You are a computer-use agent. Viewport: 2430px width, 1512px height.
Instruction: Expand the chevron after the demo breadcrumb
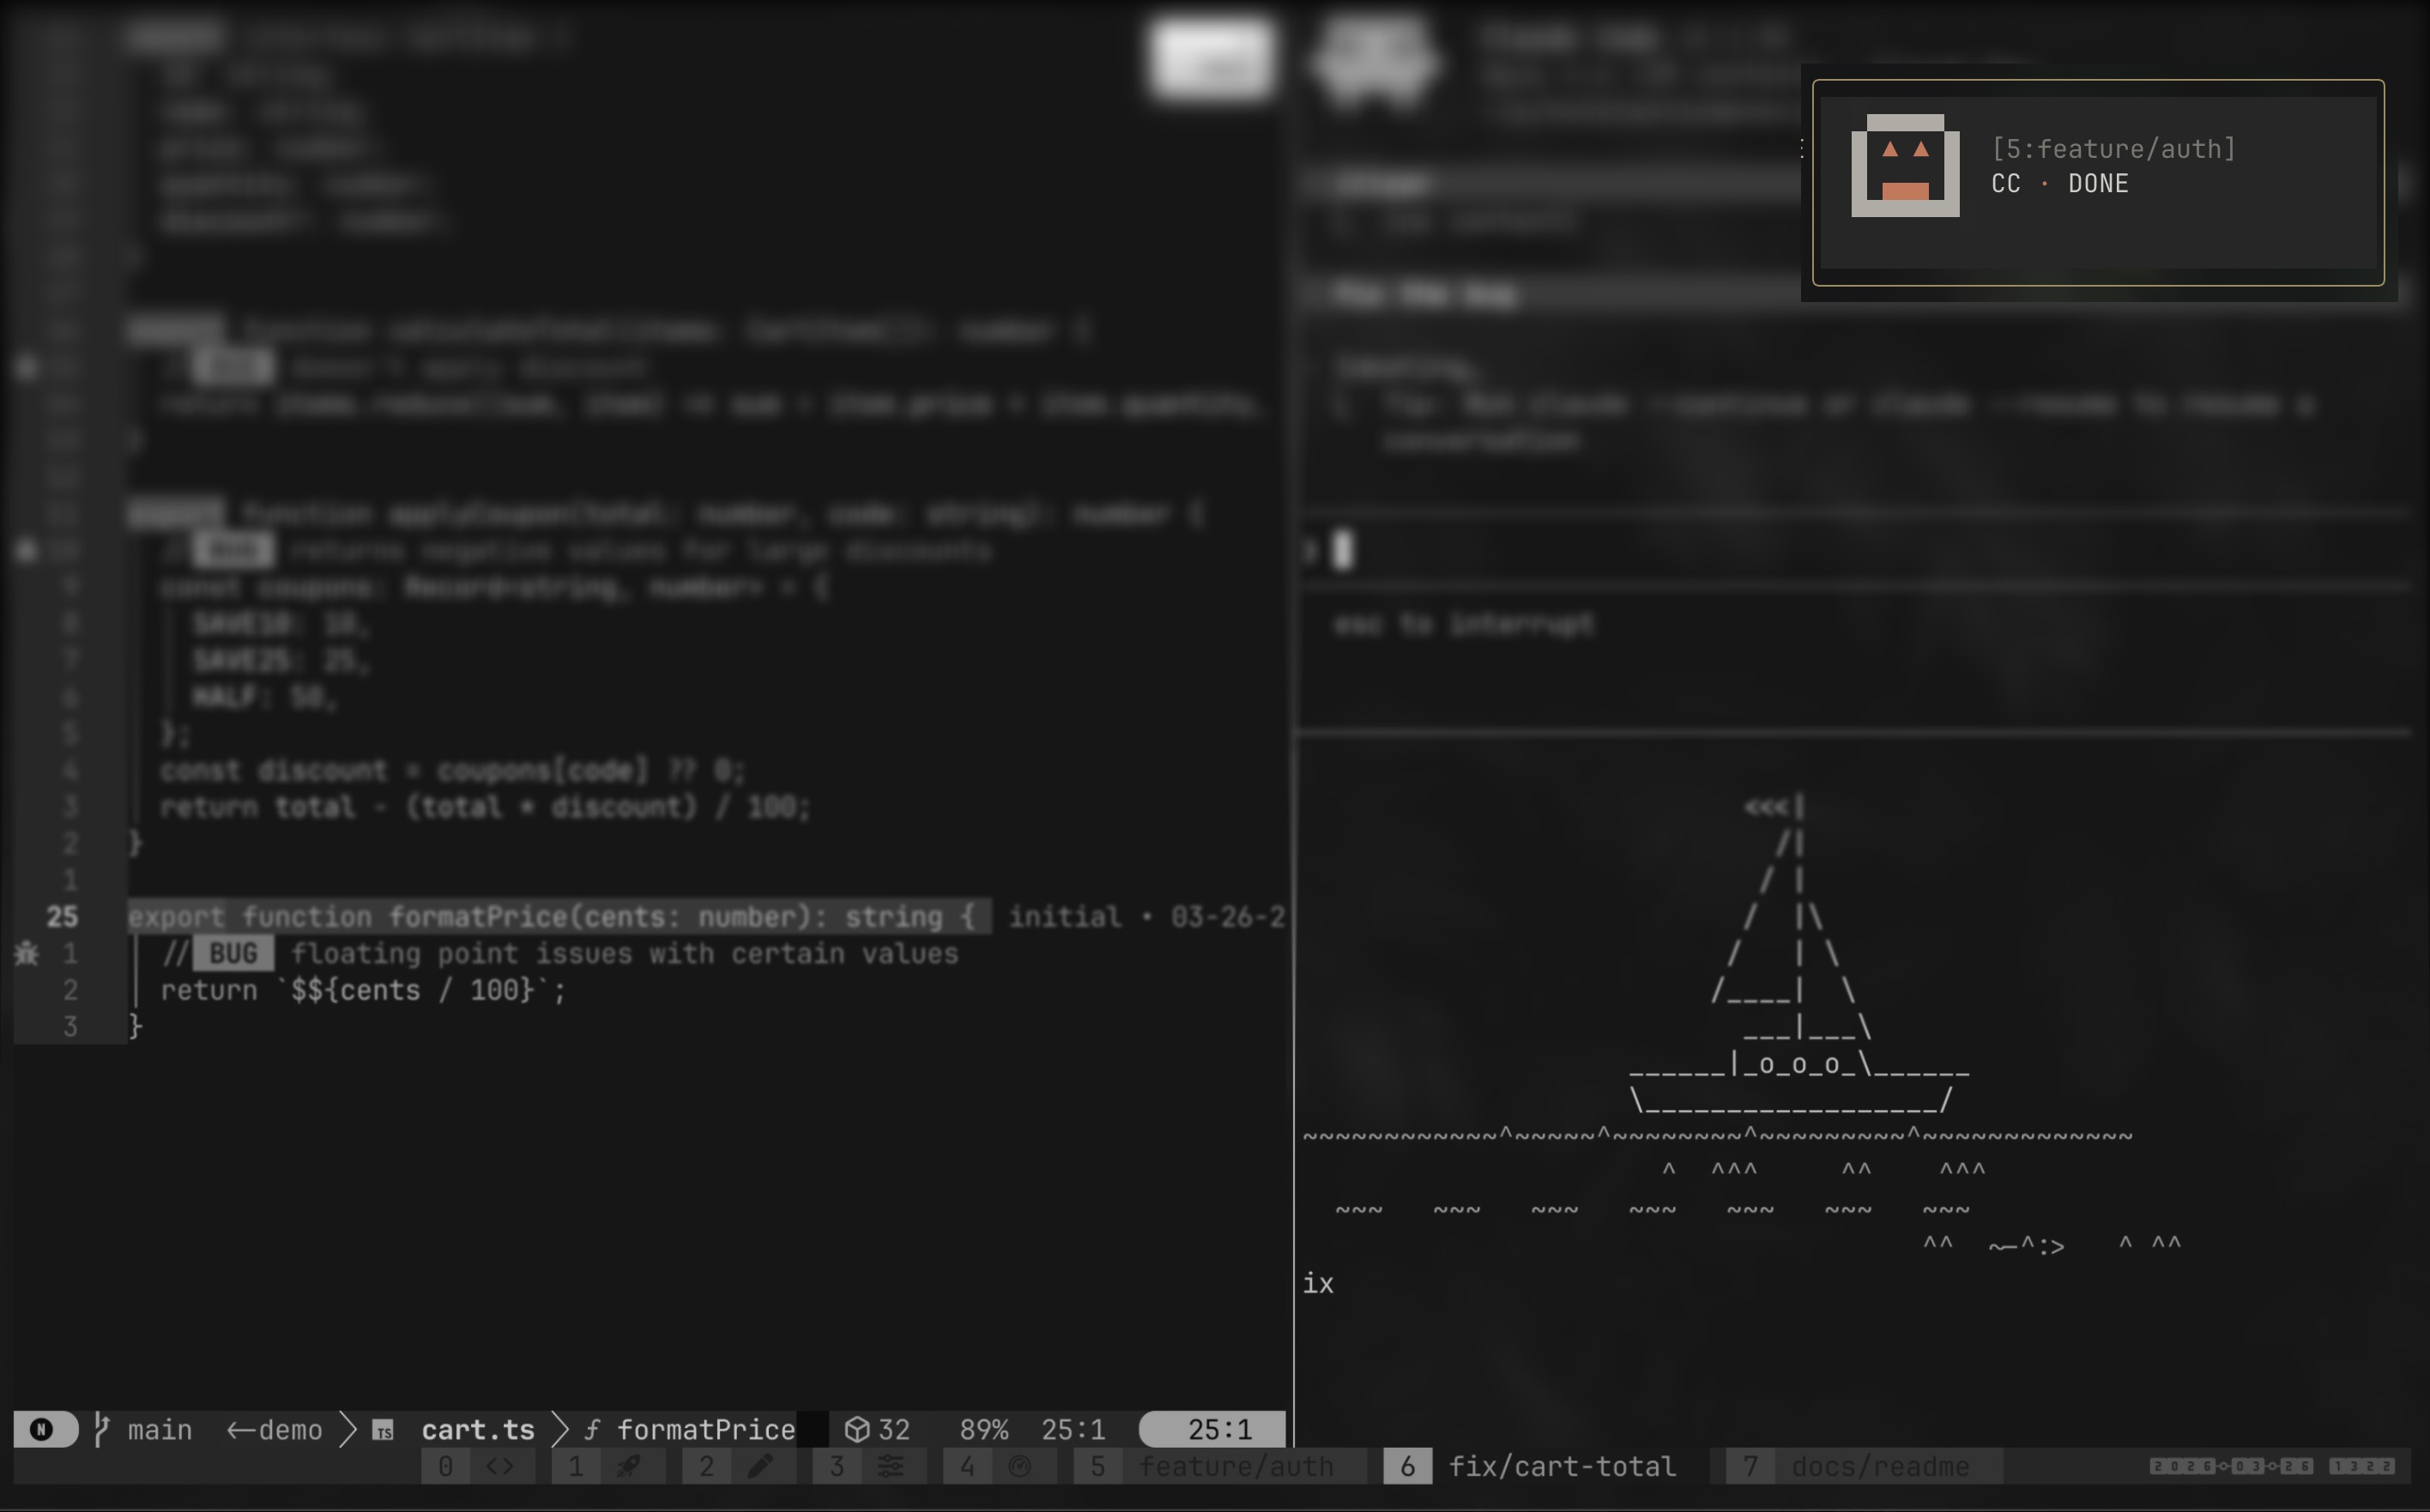point(347,1429)
